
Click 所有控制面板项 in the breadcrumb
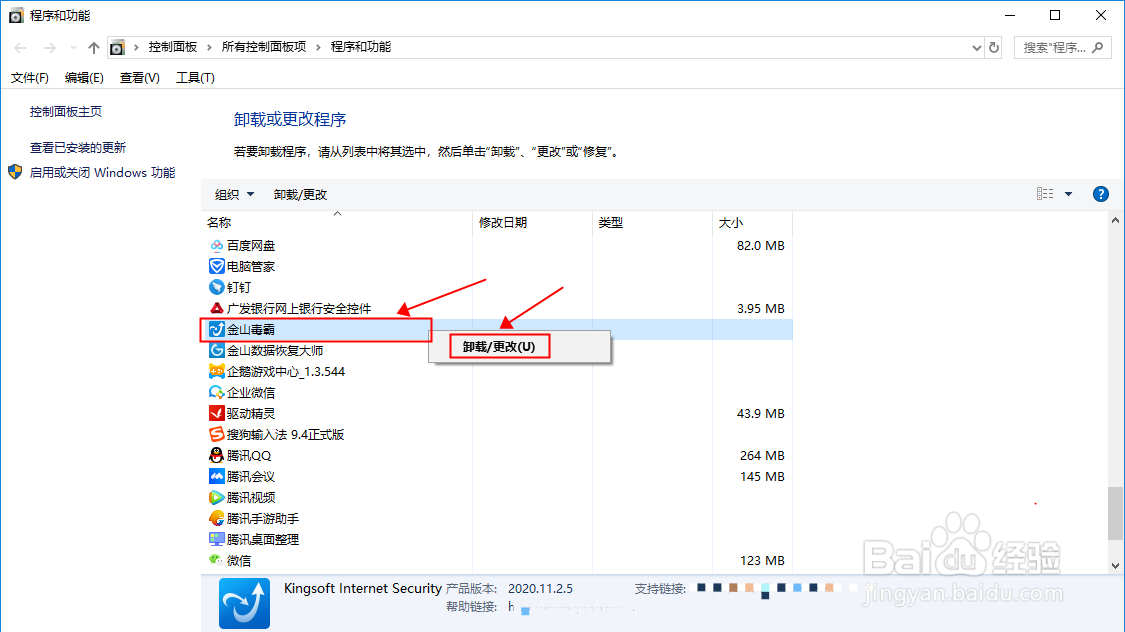click(x=263, y=47)
